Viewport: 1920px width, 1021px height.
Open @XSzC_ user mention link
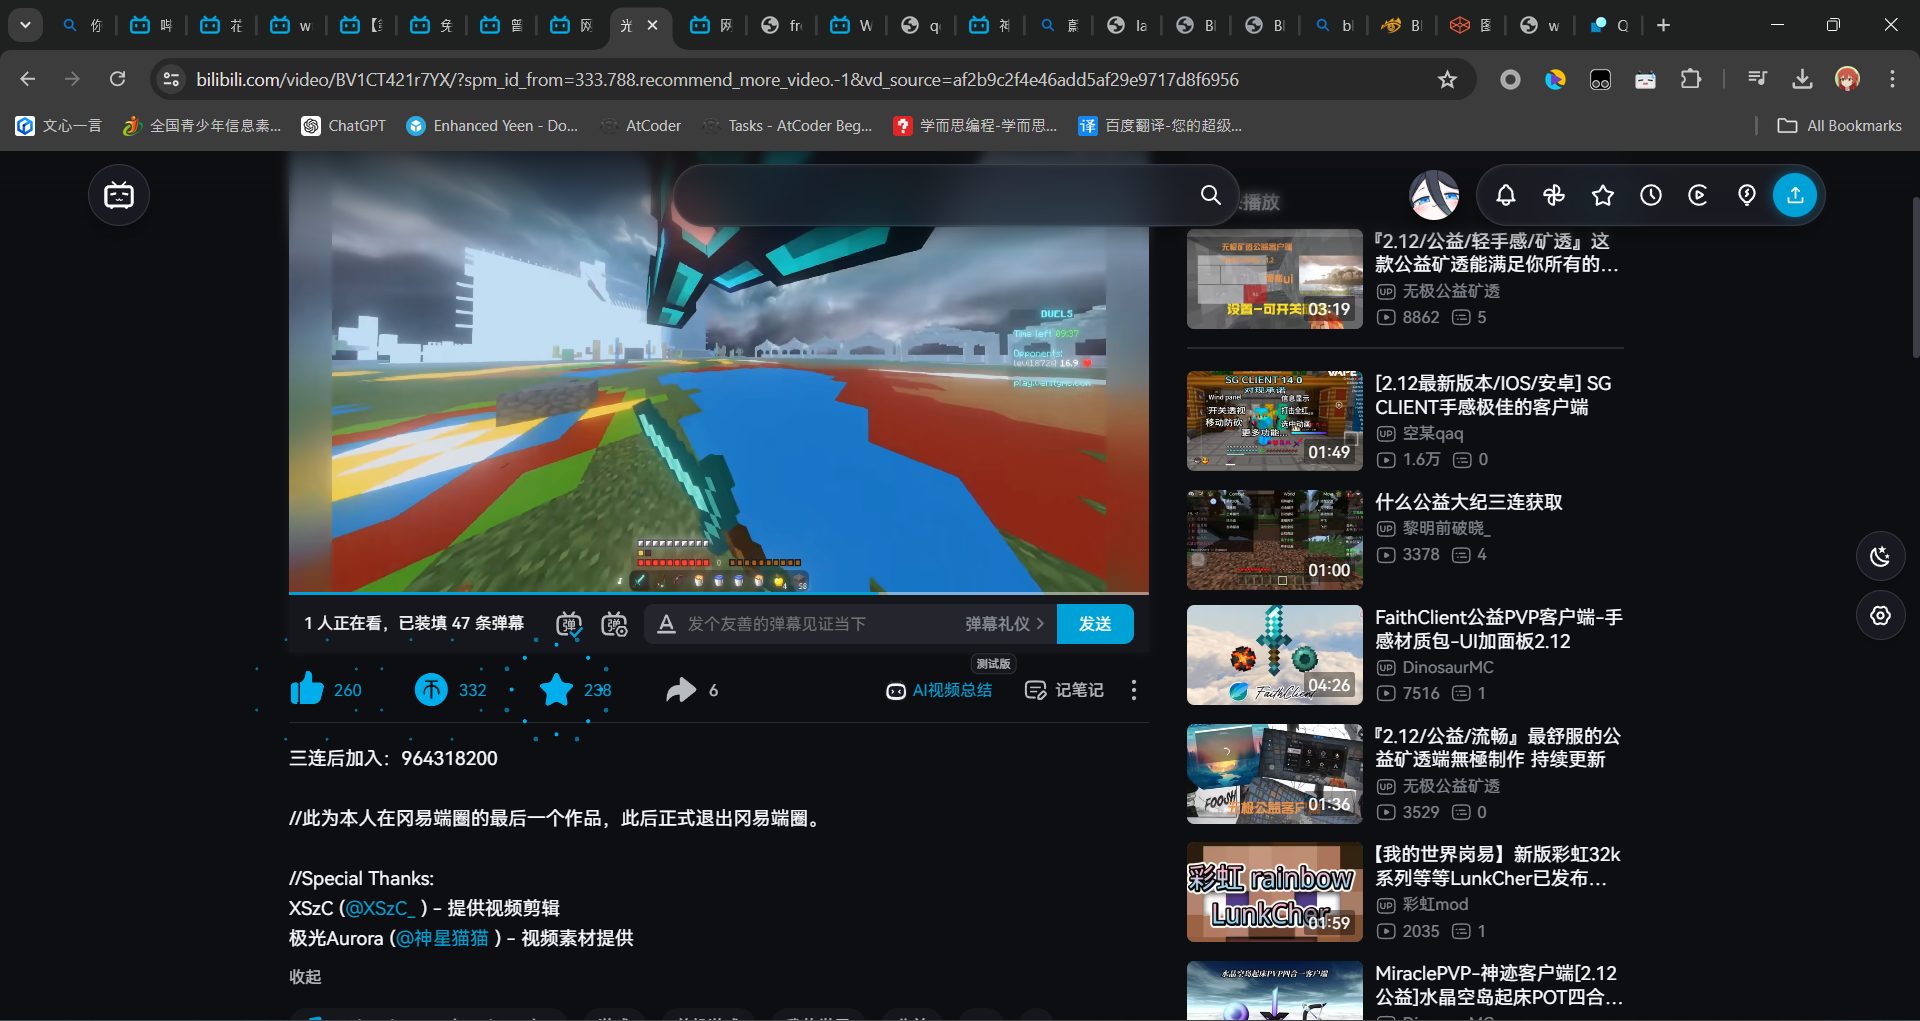pos(380,908)
